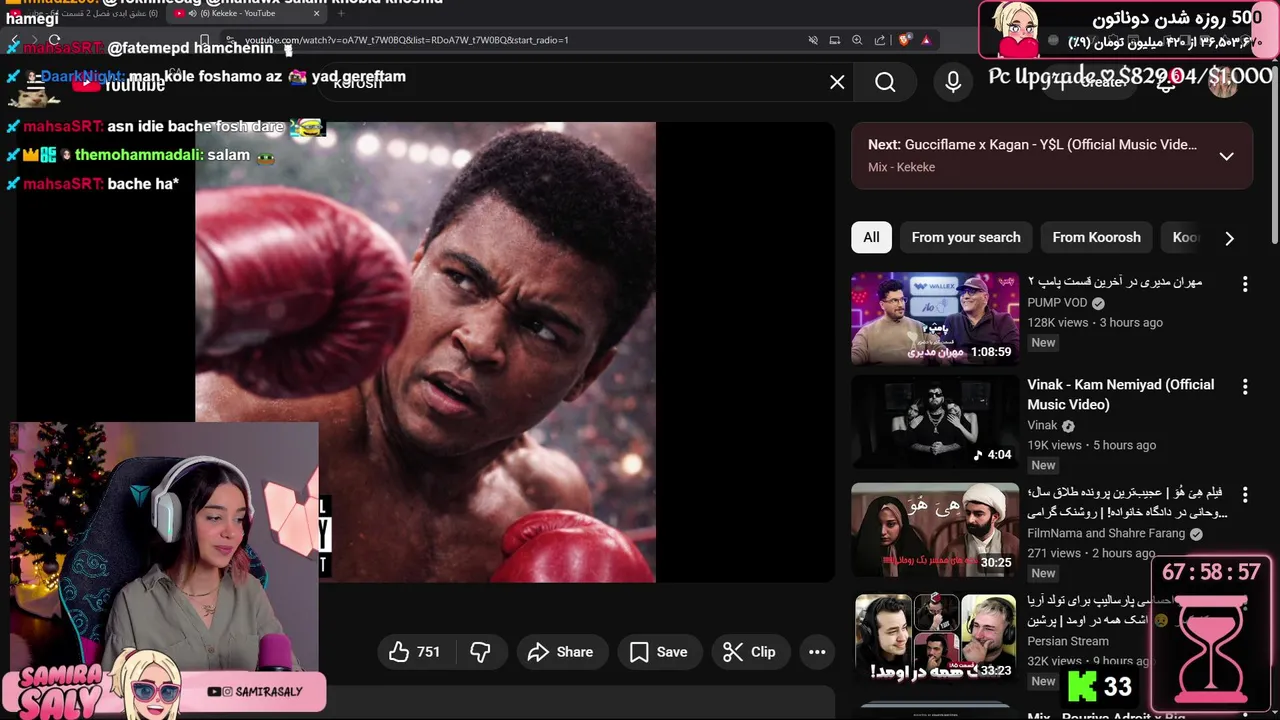Open the Brave Shields lion icon
The width and height of the screenshot is (1280, 720).
[904, 40]
